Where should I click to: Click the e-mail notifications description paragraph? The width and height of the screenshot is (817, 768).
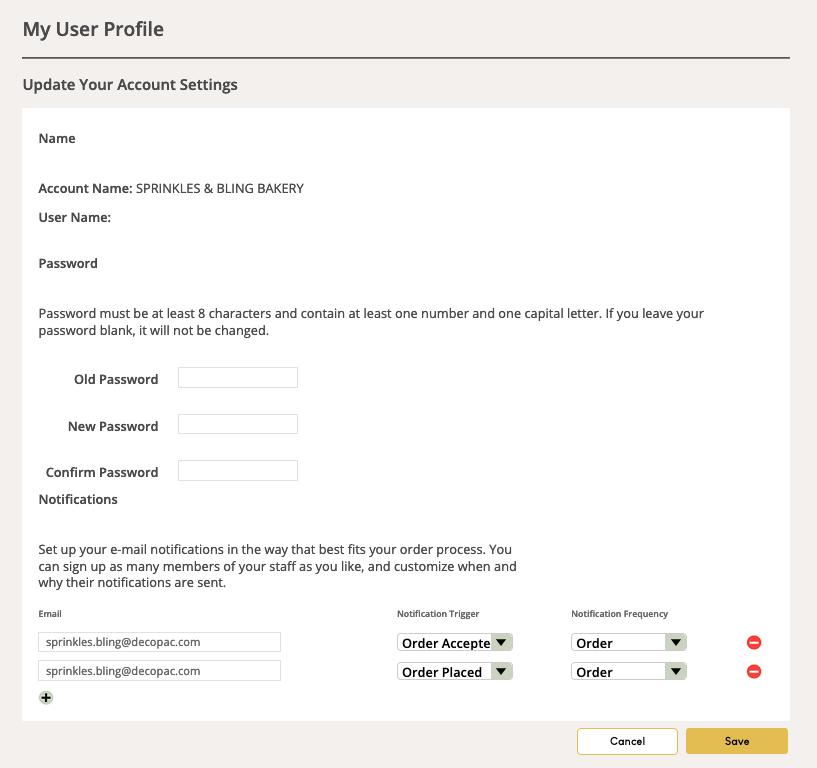[278, 566]
